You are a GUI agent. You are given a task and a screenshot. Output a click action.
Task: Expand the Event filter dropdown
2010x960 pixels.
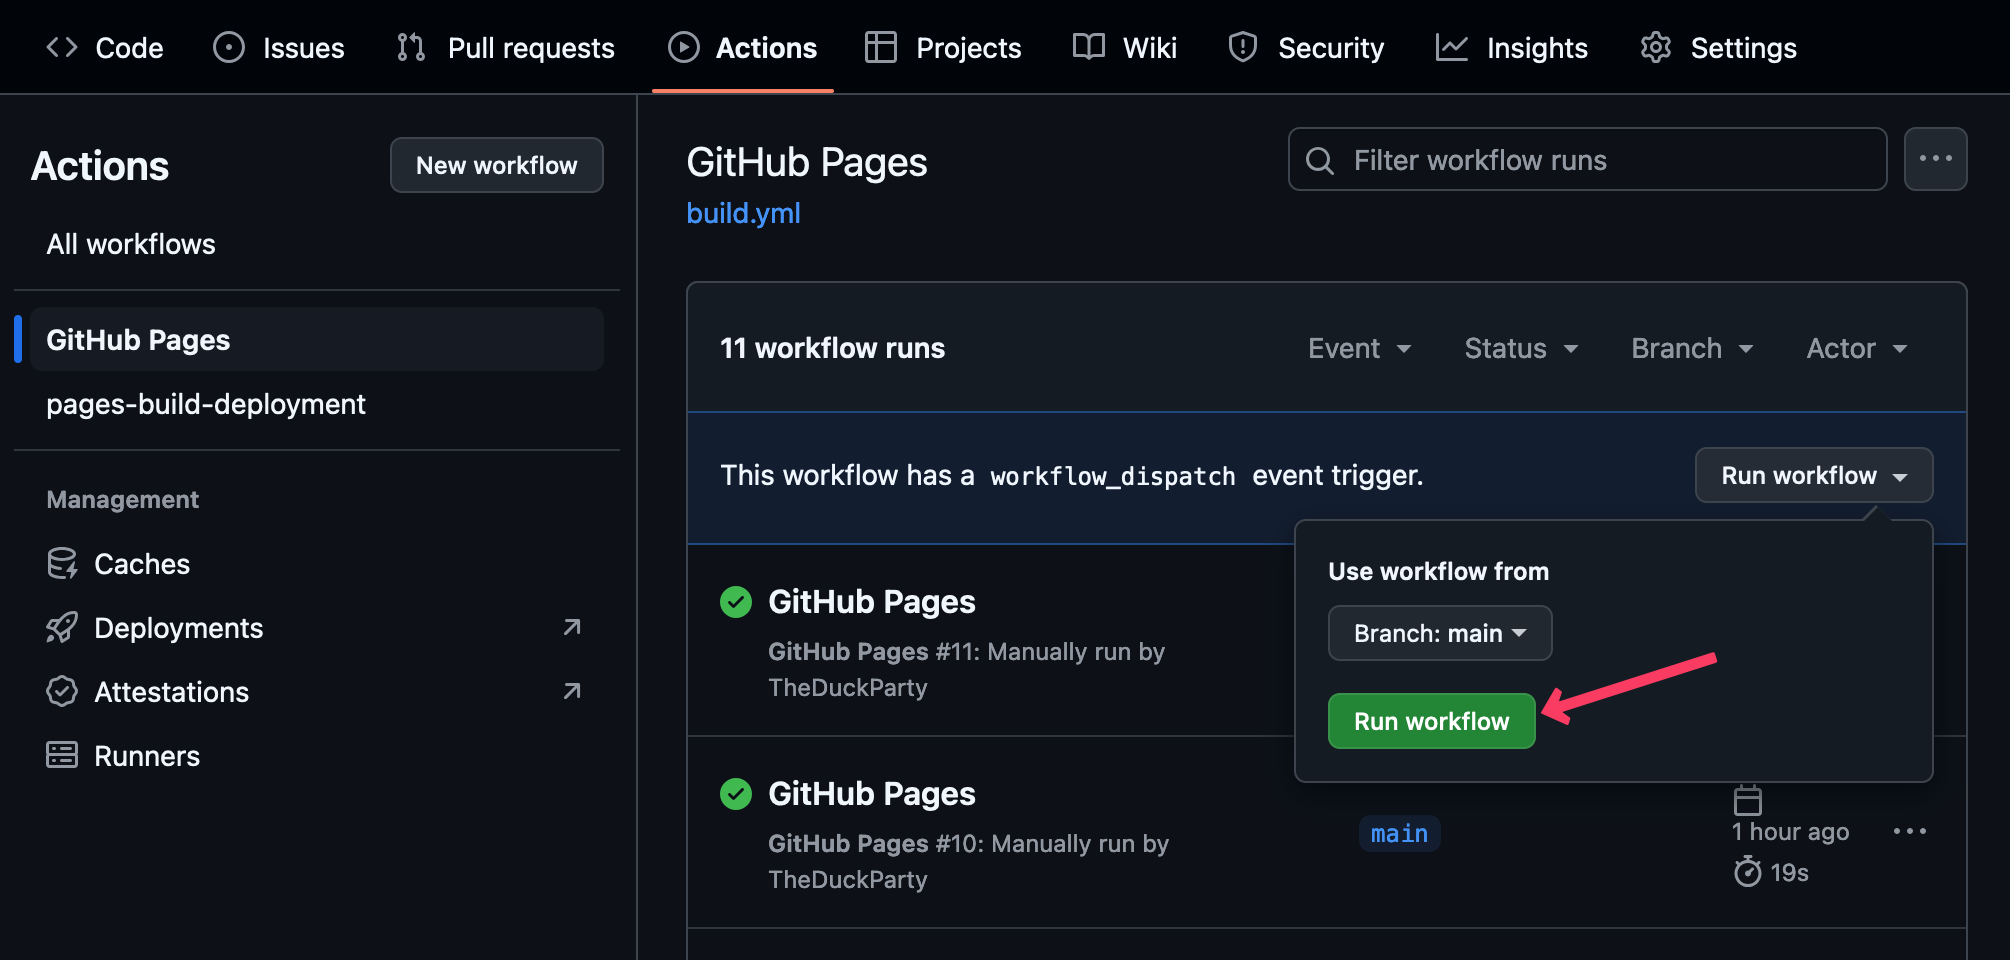[x=1360, y=348]
